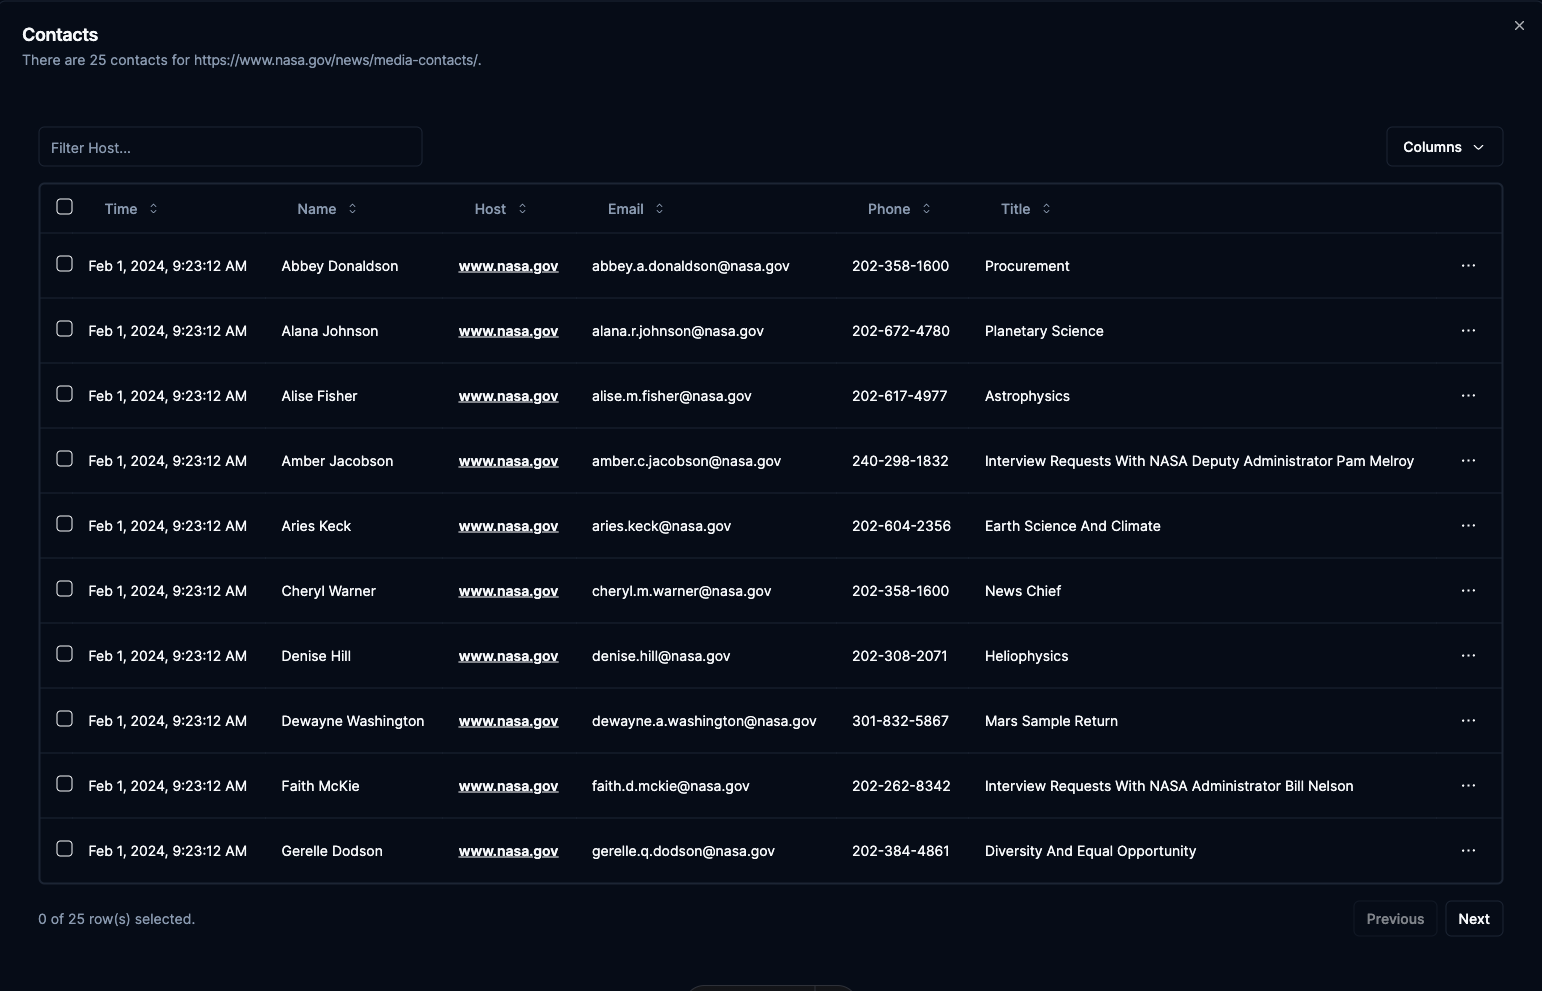Click the Filter Host input field
Image resolution: width=1542 pixels, height=991 pixels.
coord(230,146)
